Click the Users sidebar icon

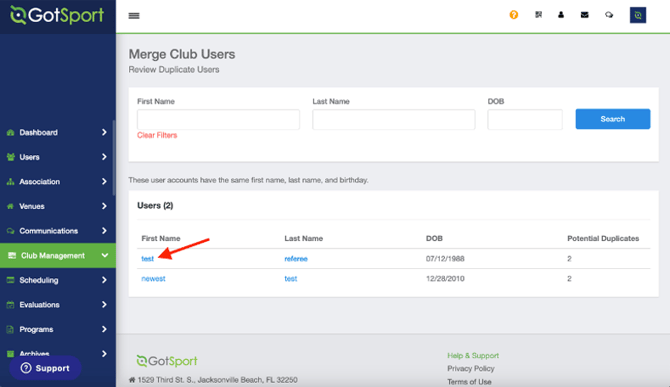click(x=11, y=157)
